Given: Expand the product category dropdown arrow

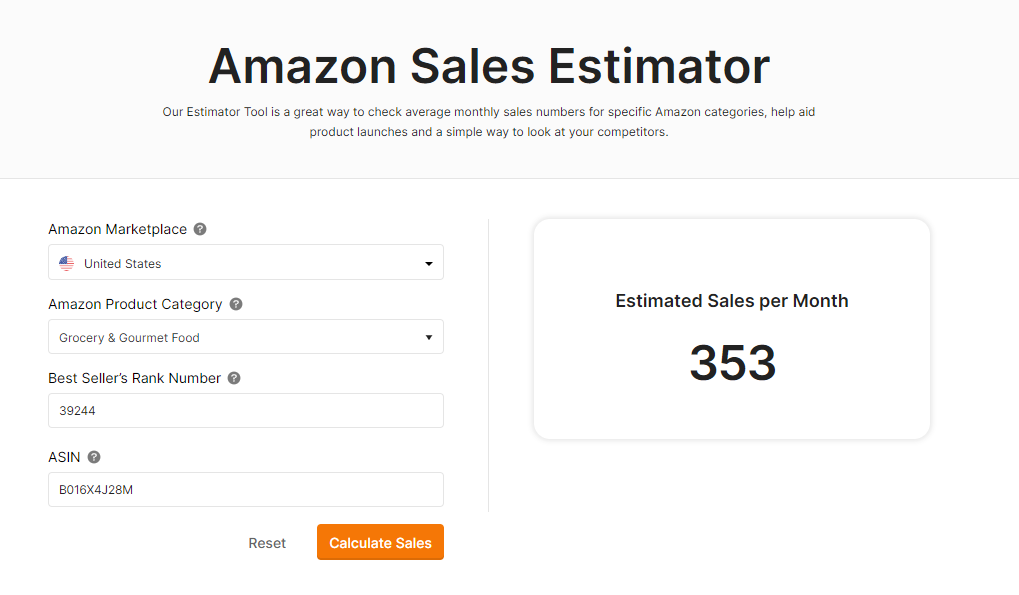Looking at the screenshot, I should point(429,337).
